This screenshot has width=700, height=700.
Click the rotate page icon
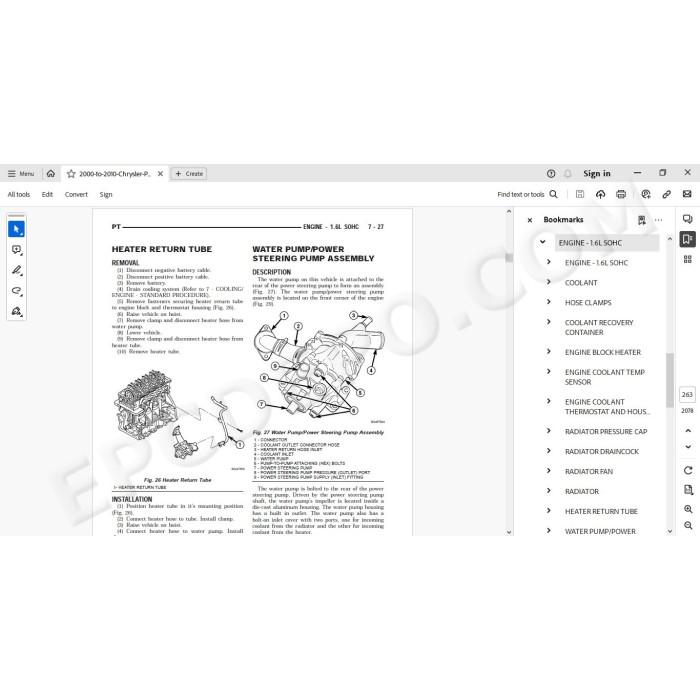[x=688, y=471]
